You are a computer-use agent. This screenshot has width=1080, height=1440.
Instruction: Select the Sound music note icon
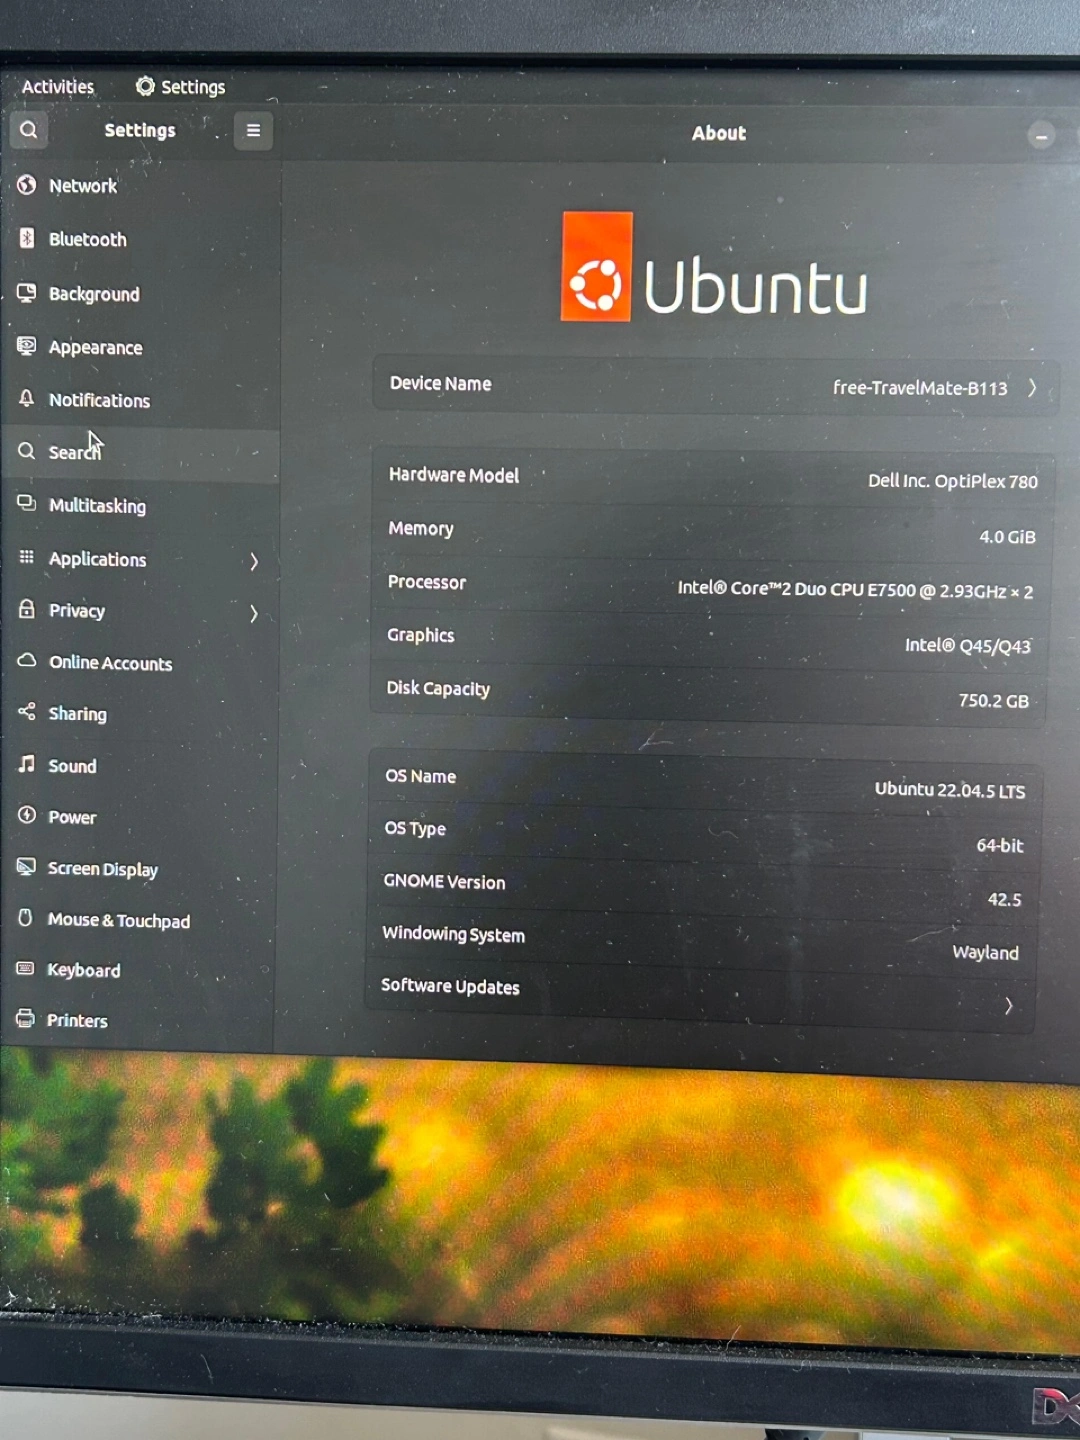(27, 764)
